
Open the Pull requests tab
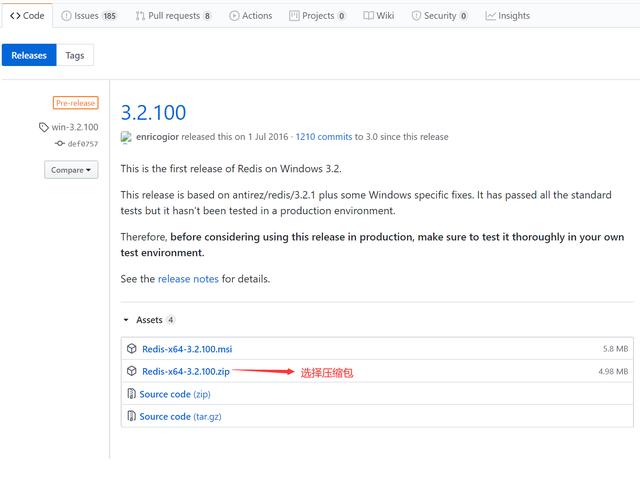[x=173, y=16]
